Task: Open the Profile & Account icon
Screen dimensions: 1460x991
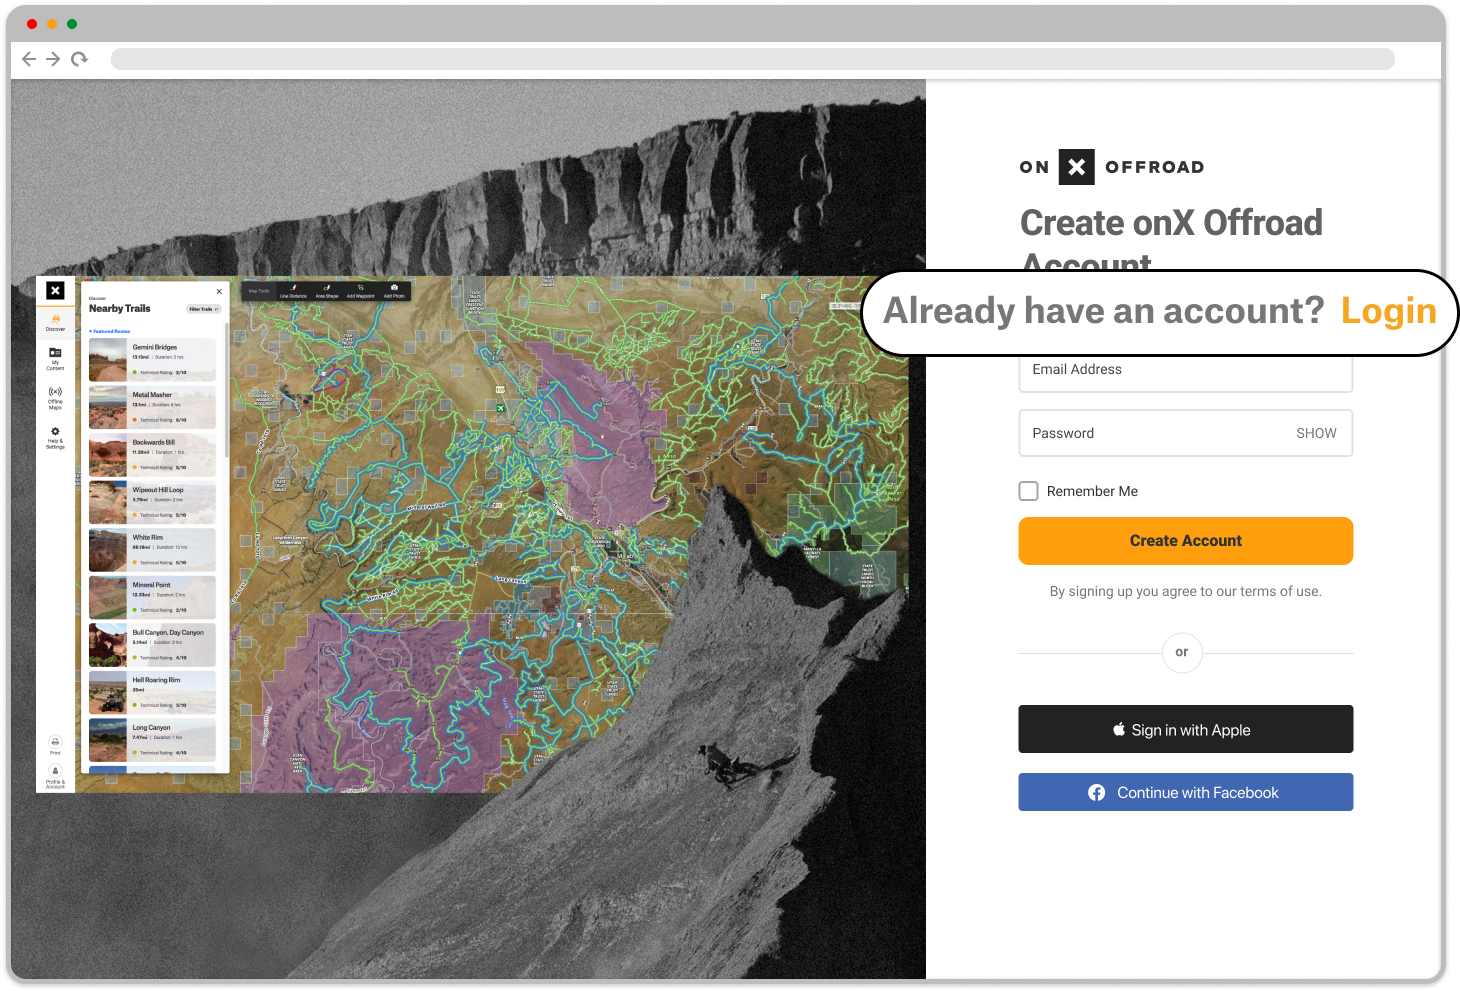Action: pyautogui.click(x=55, y=774)
